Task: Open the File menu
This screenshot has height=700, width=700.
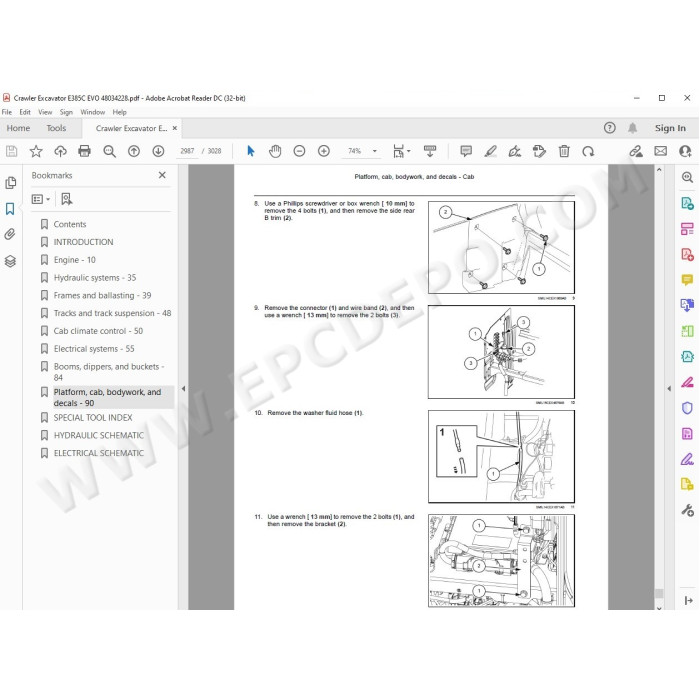Action: point(7,112)
